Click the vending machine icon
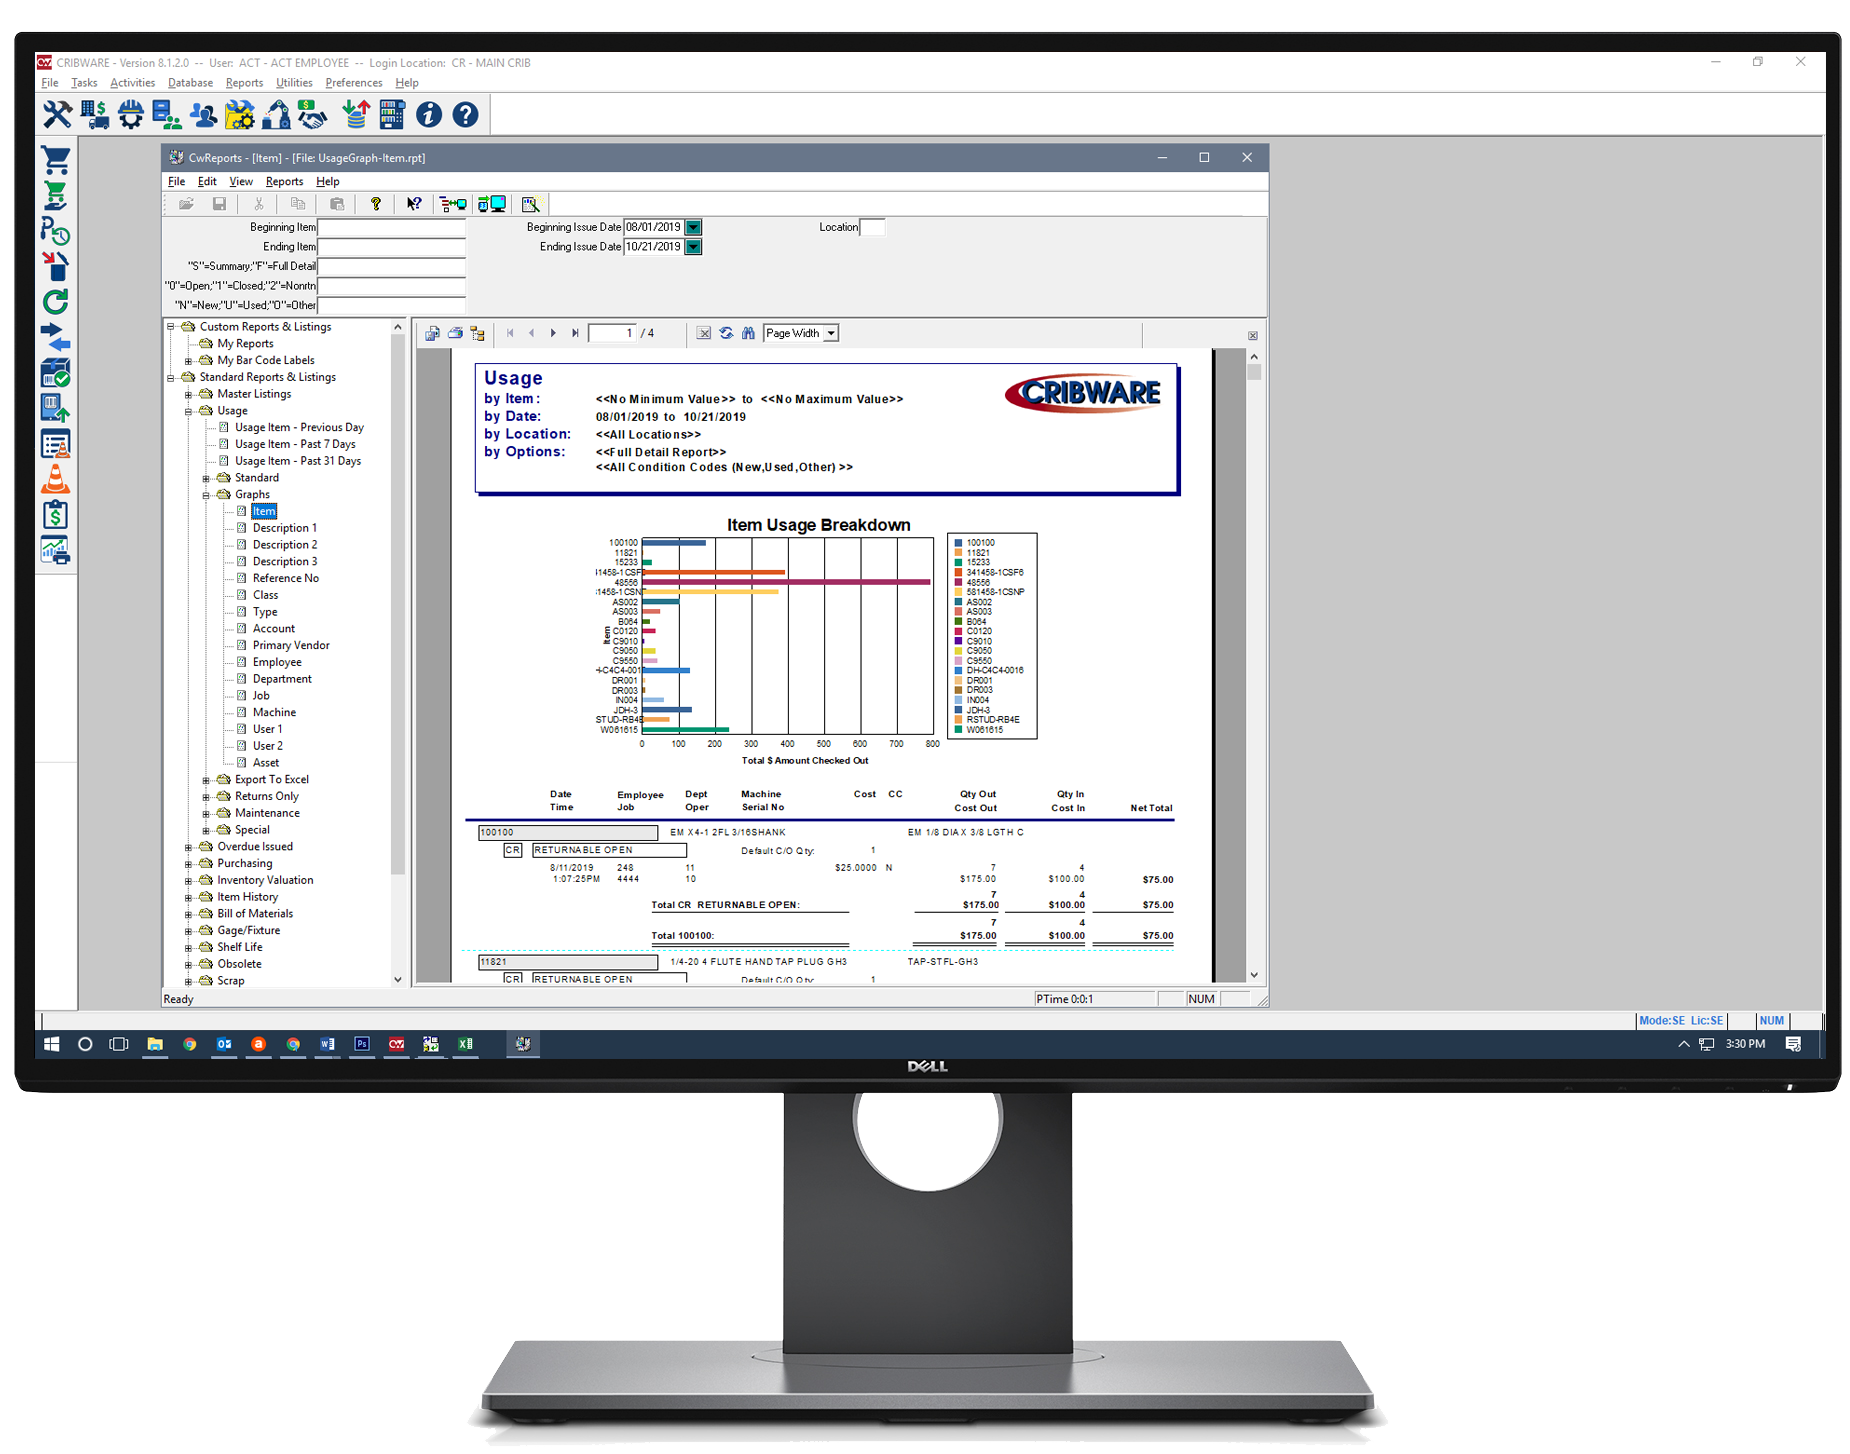The image size is (1850, 1454). click(392, 115)
